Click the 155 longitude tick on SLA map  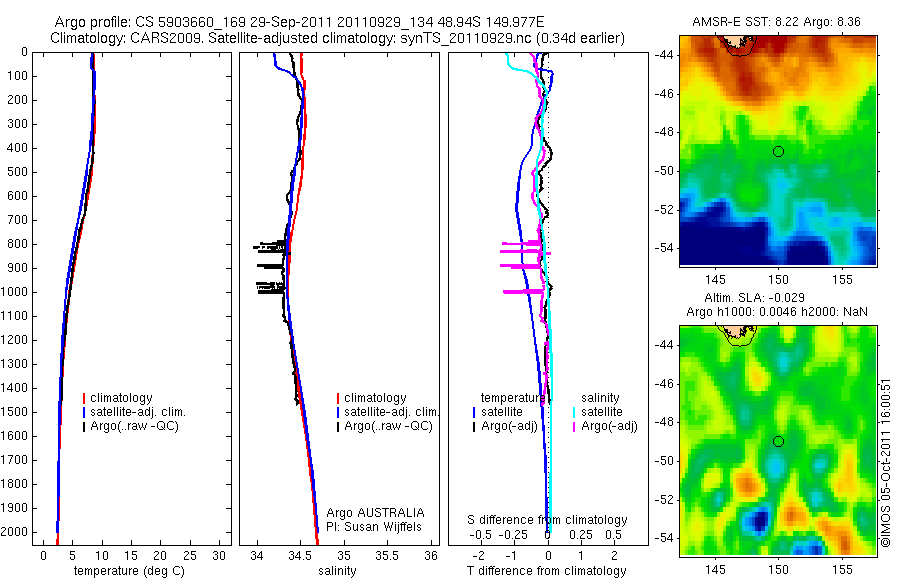pos(843,570)
